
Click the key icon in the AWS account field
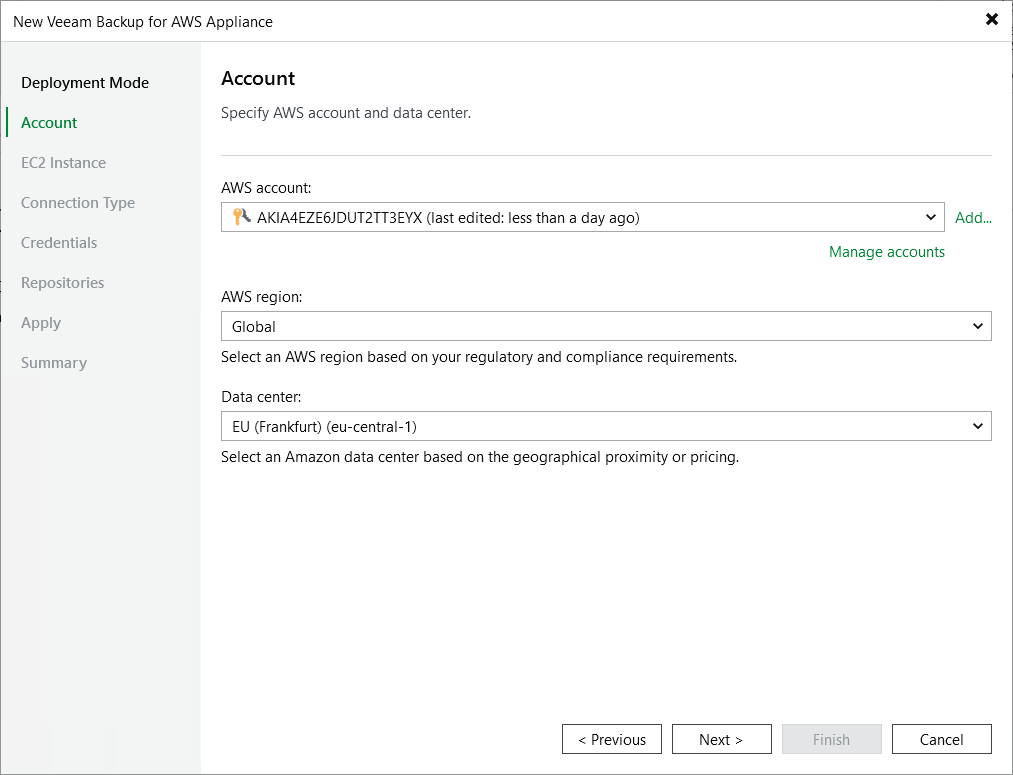click(x=239, y=217)
